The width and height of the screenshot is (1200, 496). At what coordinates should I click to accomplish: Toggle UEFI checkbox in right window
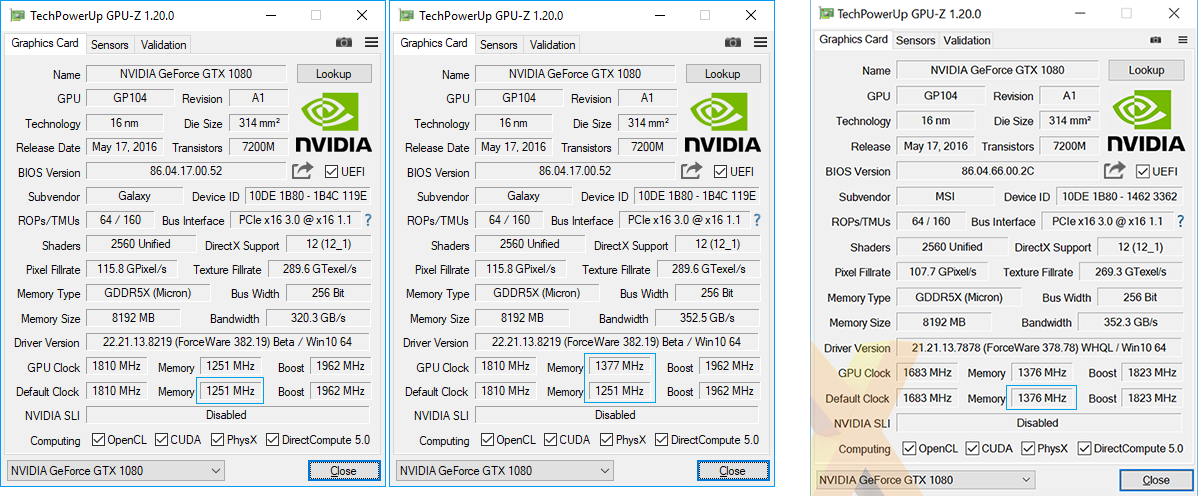(x=1143, y=170)
